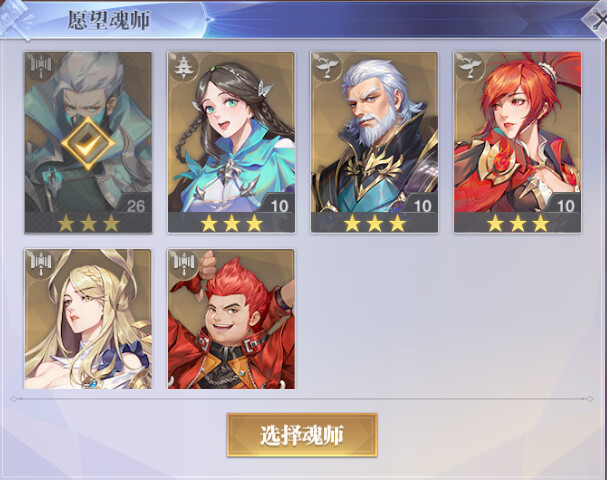Select the spiky red-haired chubby man card
Image resolution: width=607 pixels, height=480 pixels.
click(x=231, y=319)
